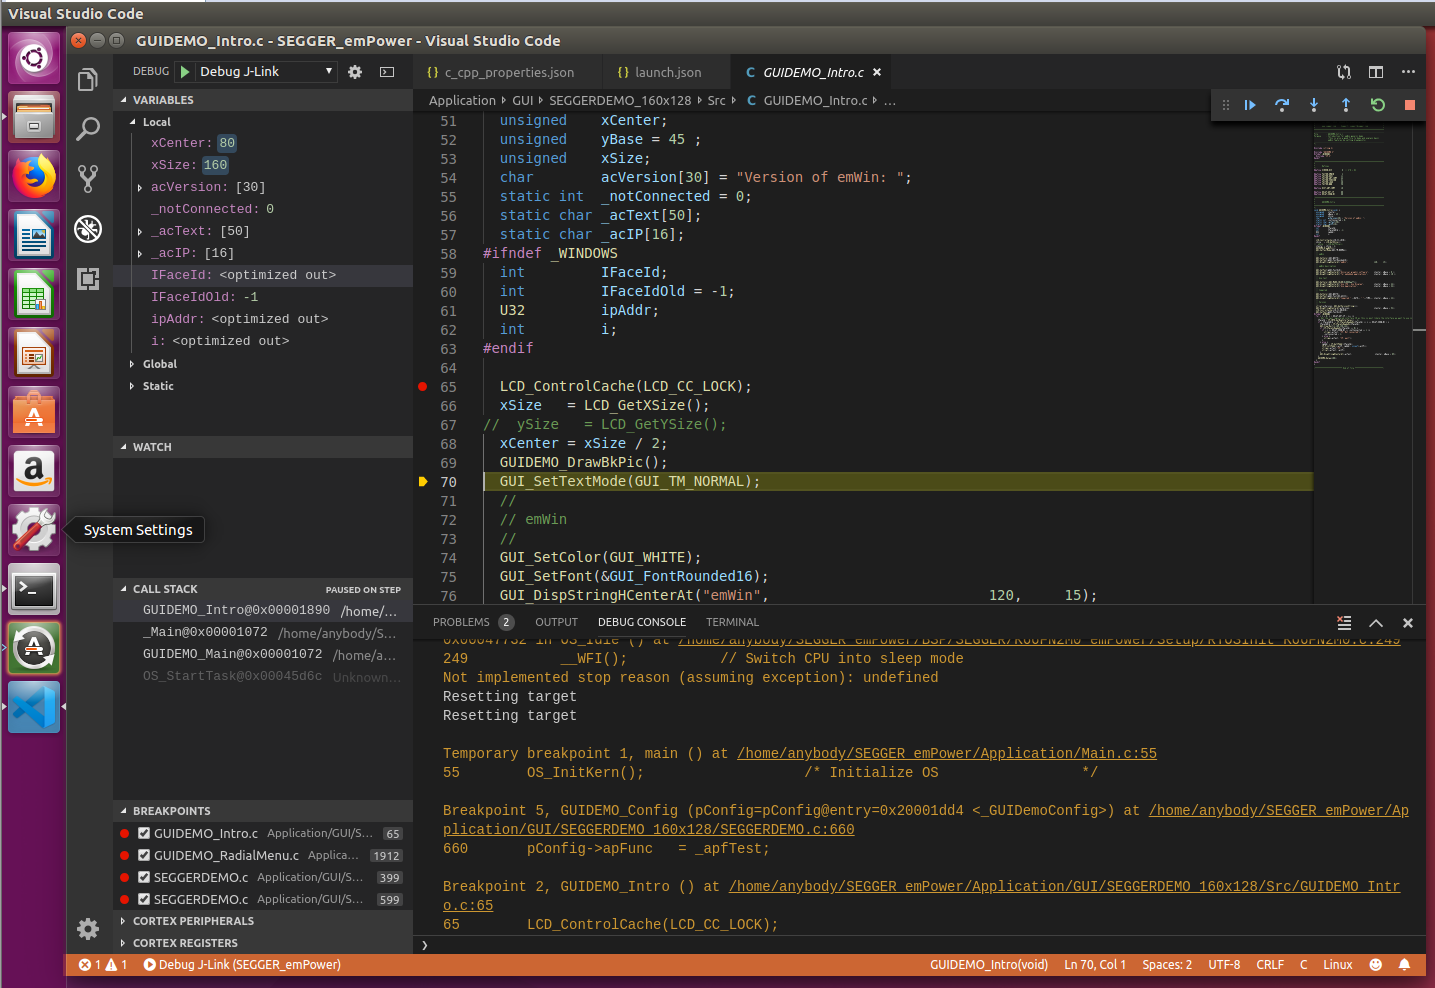Restart the debug session with green icon
Image resolution: width=1435 pixels, height=988 pixels.
pos(1378,105)
